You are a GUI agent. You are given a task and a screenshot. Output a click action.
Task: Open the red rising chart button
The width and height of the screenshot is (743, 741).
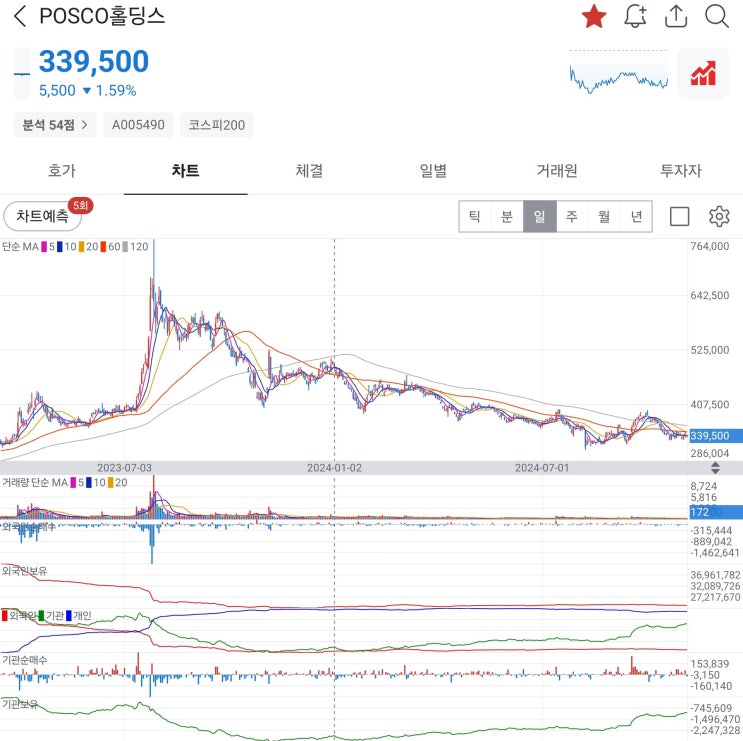click(703, 73)
